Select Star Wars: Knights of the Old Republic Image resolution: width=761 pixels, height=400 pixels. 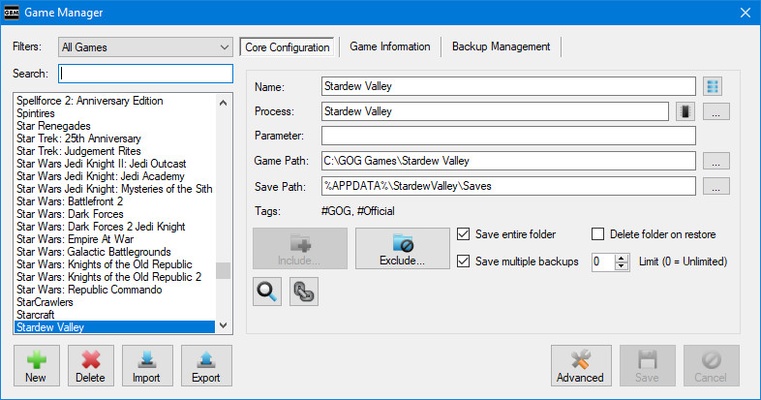pyautogui.click(x=115, y=265)
